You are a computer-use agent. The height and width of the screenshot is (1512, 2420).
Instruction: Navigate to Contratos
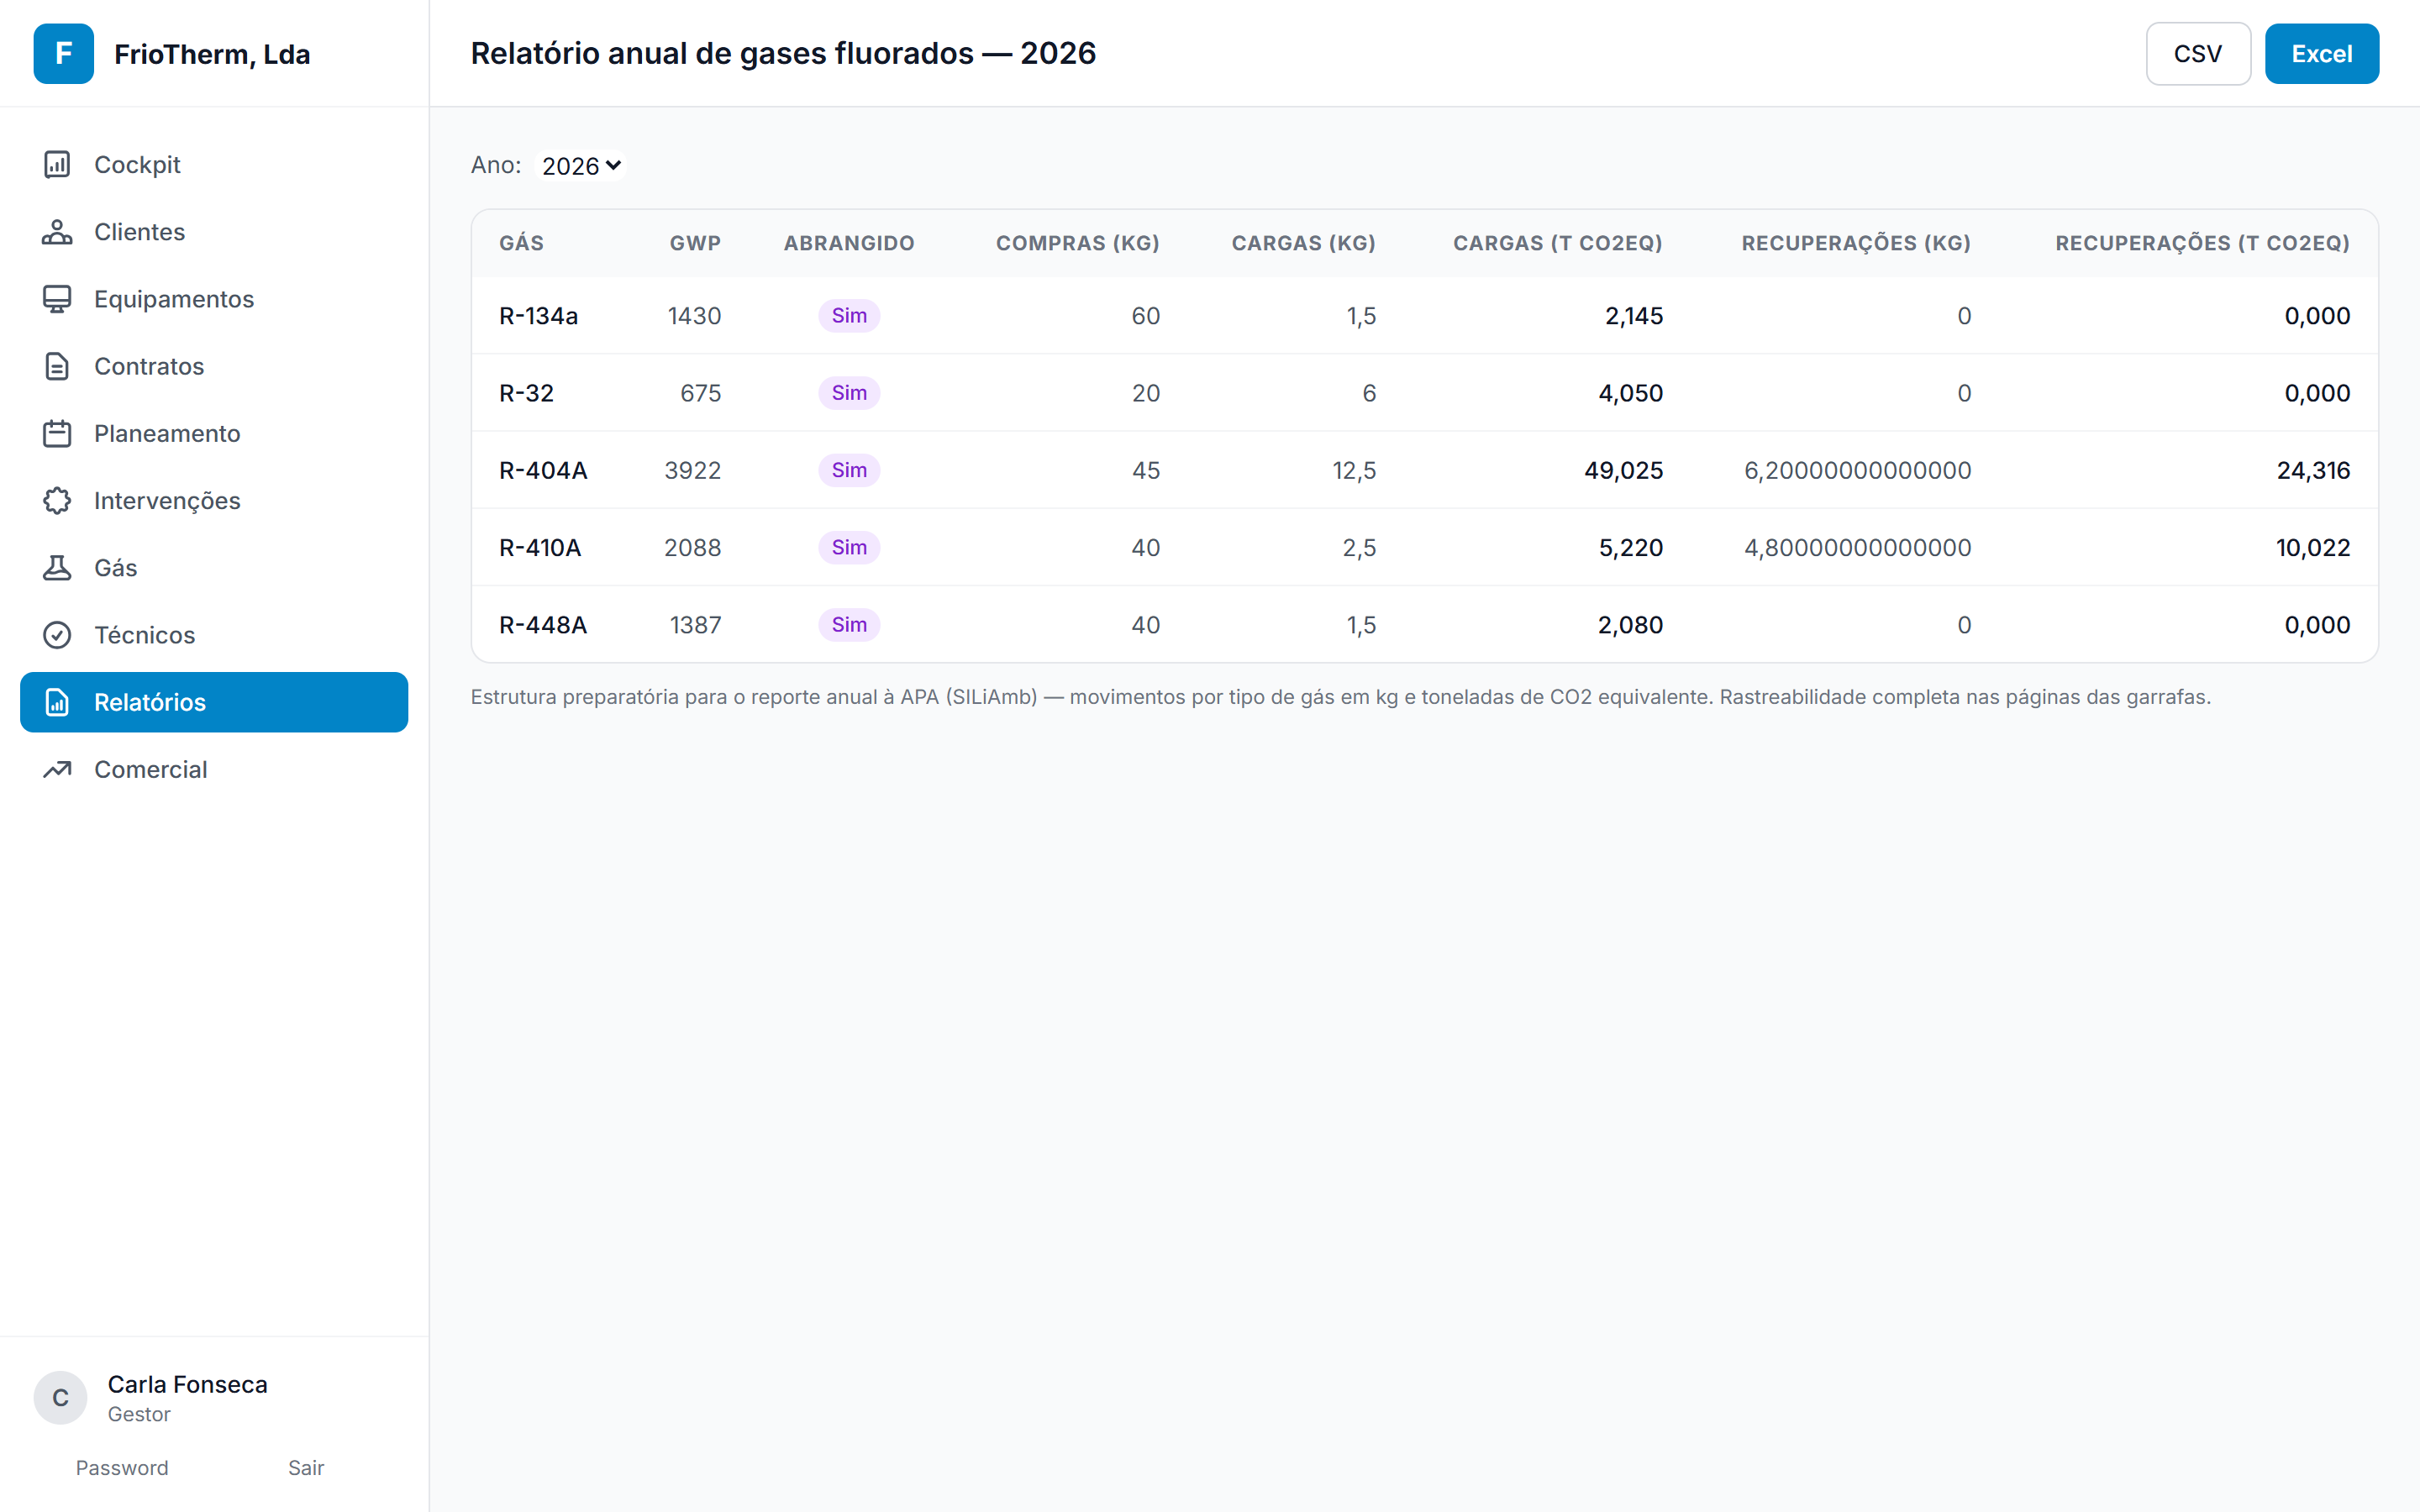(214, 366)
